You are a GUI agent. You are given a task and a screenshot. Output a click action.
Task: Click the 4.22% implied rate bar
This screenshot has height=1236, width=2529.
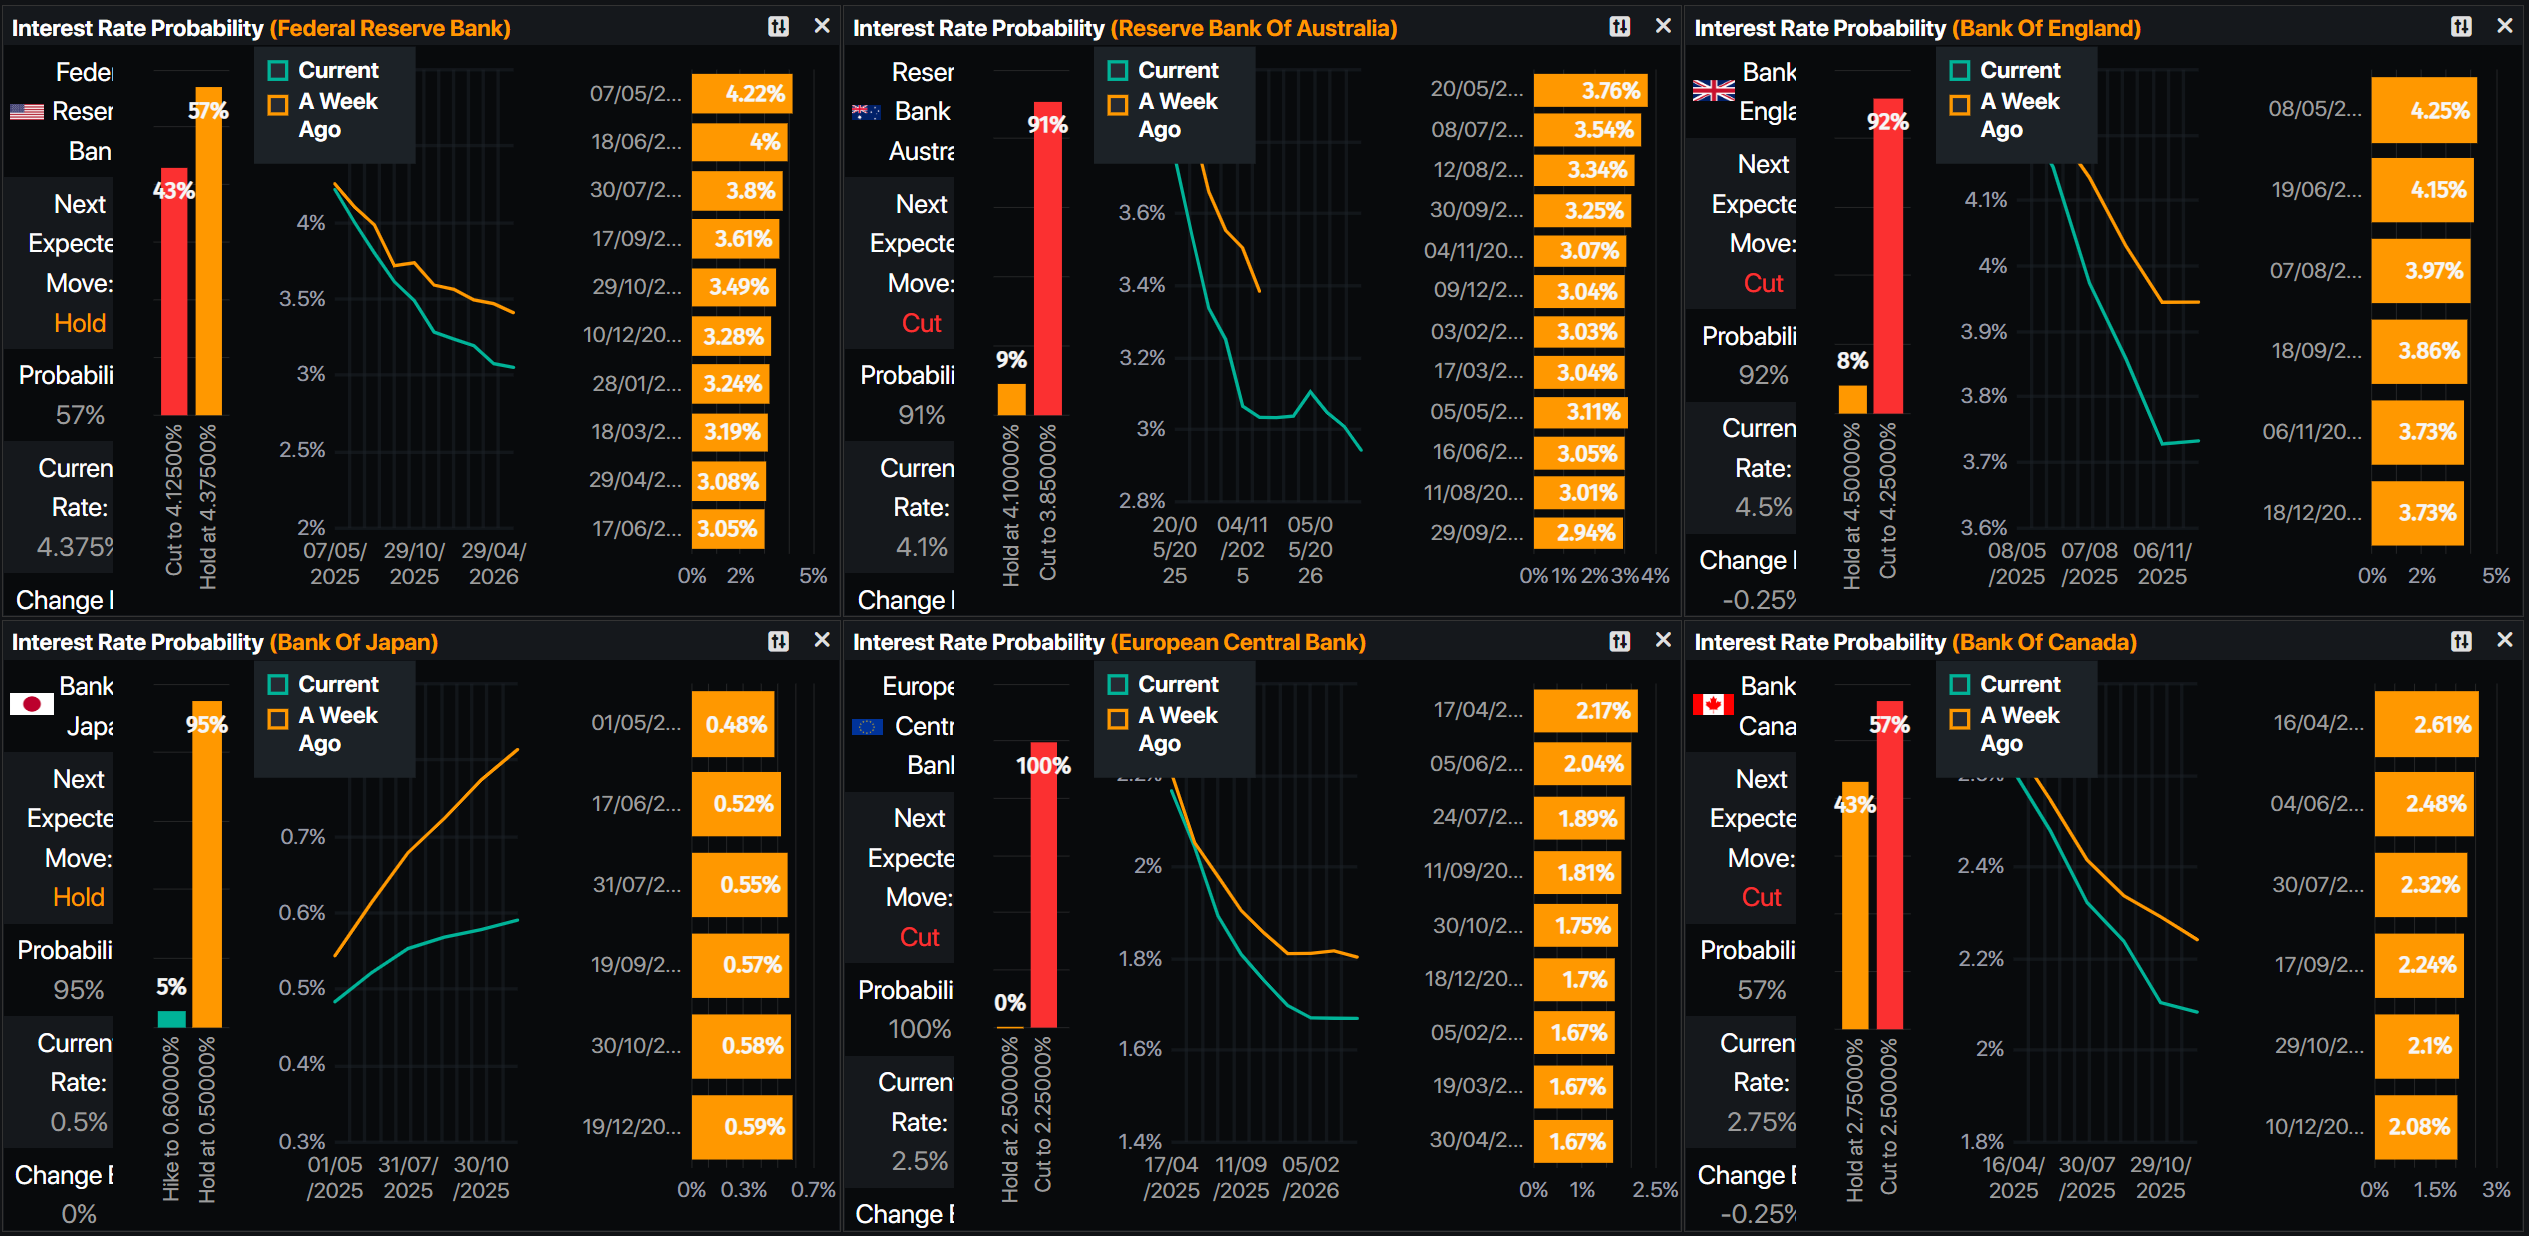click(x=741, y=94)
